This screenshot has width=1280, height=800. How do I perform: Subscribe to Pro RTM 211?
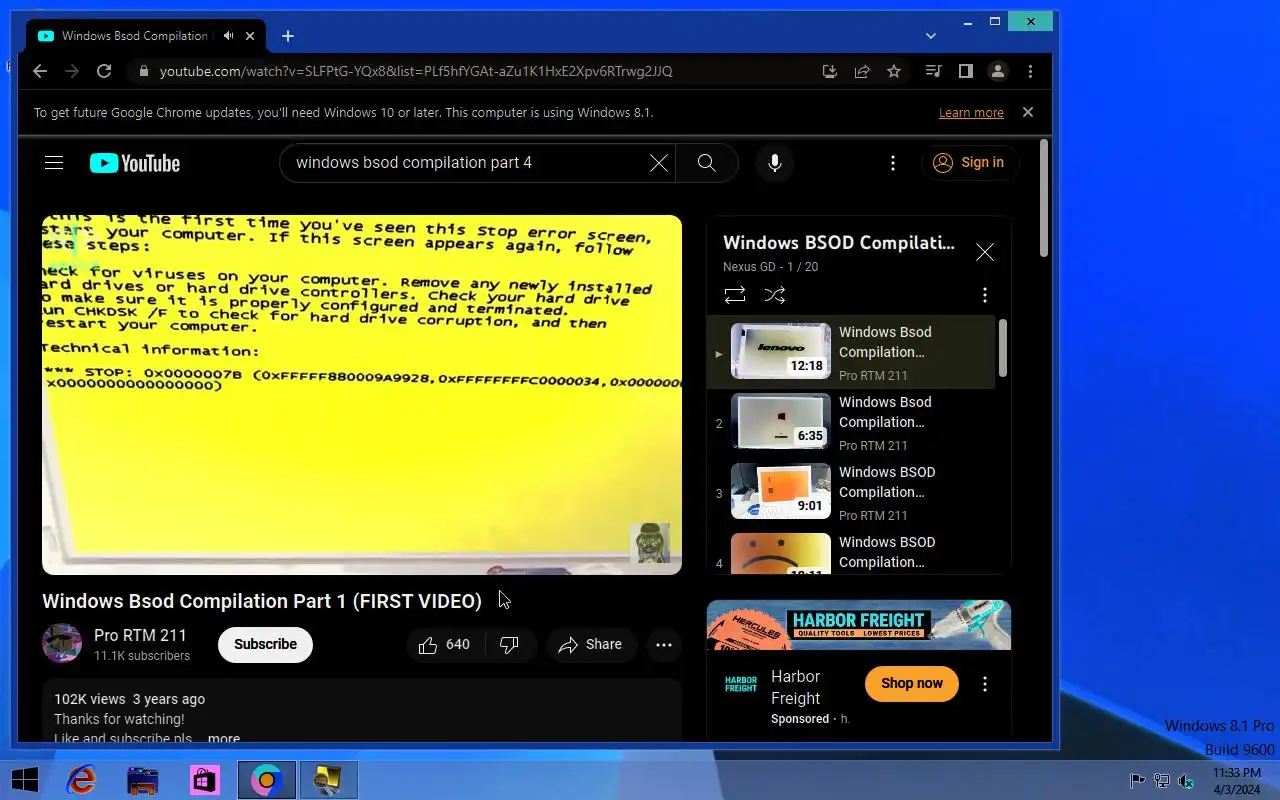[x=265, y=644]
